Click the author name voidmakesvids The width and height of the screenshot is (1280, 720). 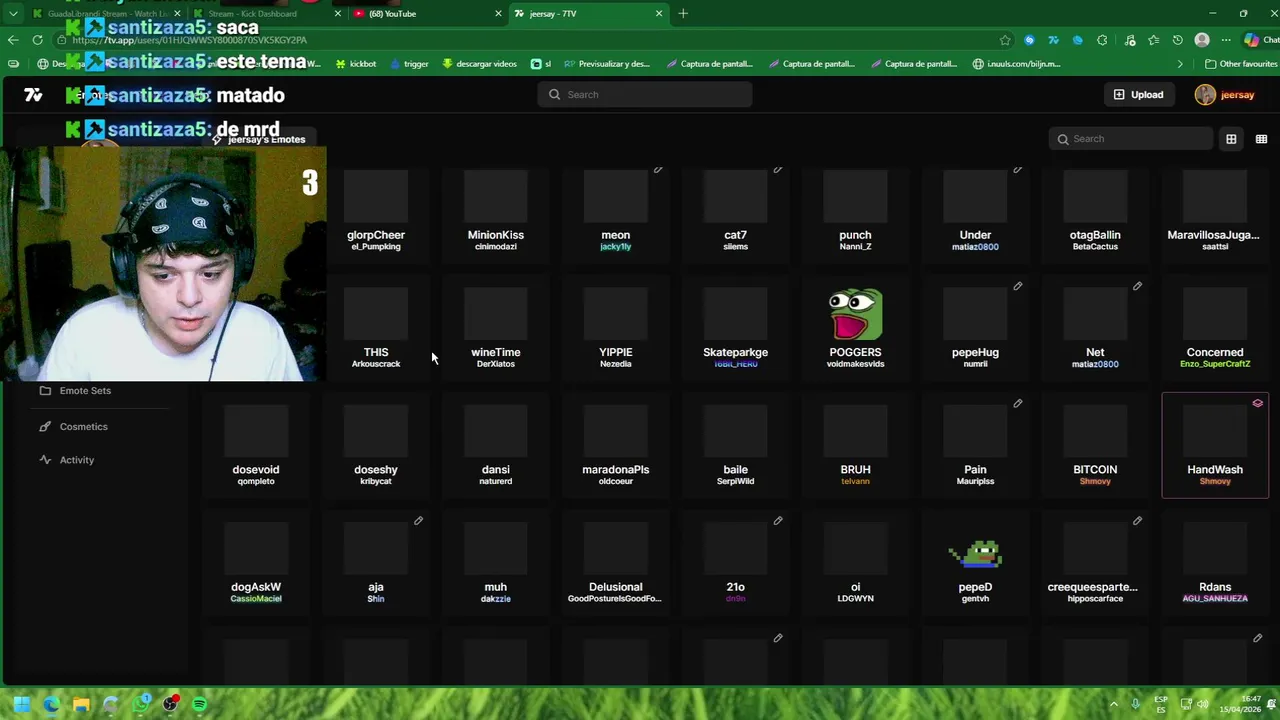click(855, 364)
